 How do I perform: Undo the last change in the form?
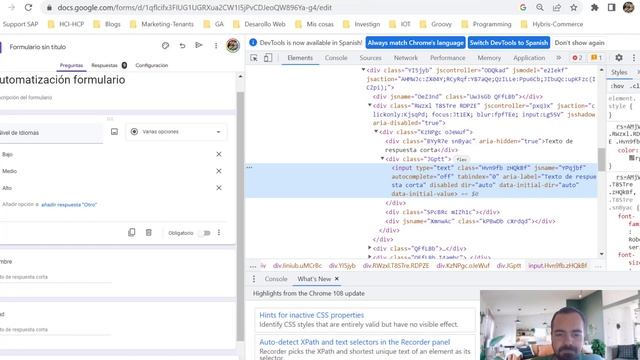182,45
